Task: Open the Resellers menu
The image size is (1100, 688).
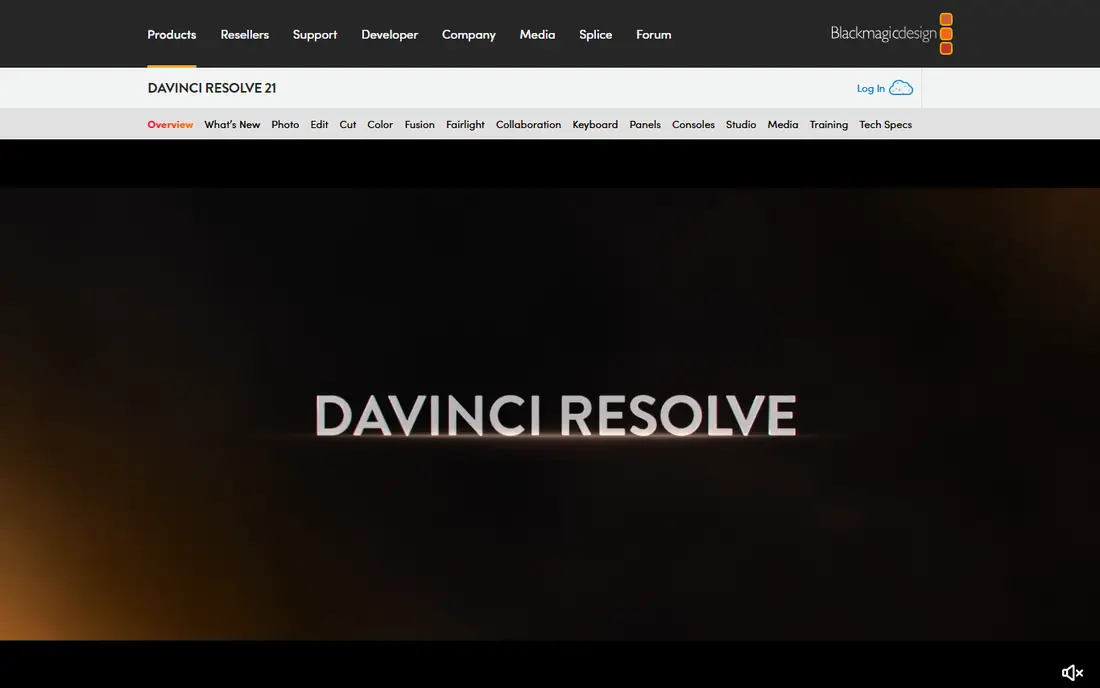Action: [x=245, y=34]
